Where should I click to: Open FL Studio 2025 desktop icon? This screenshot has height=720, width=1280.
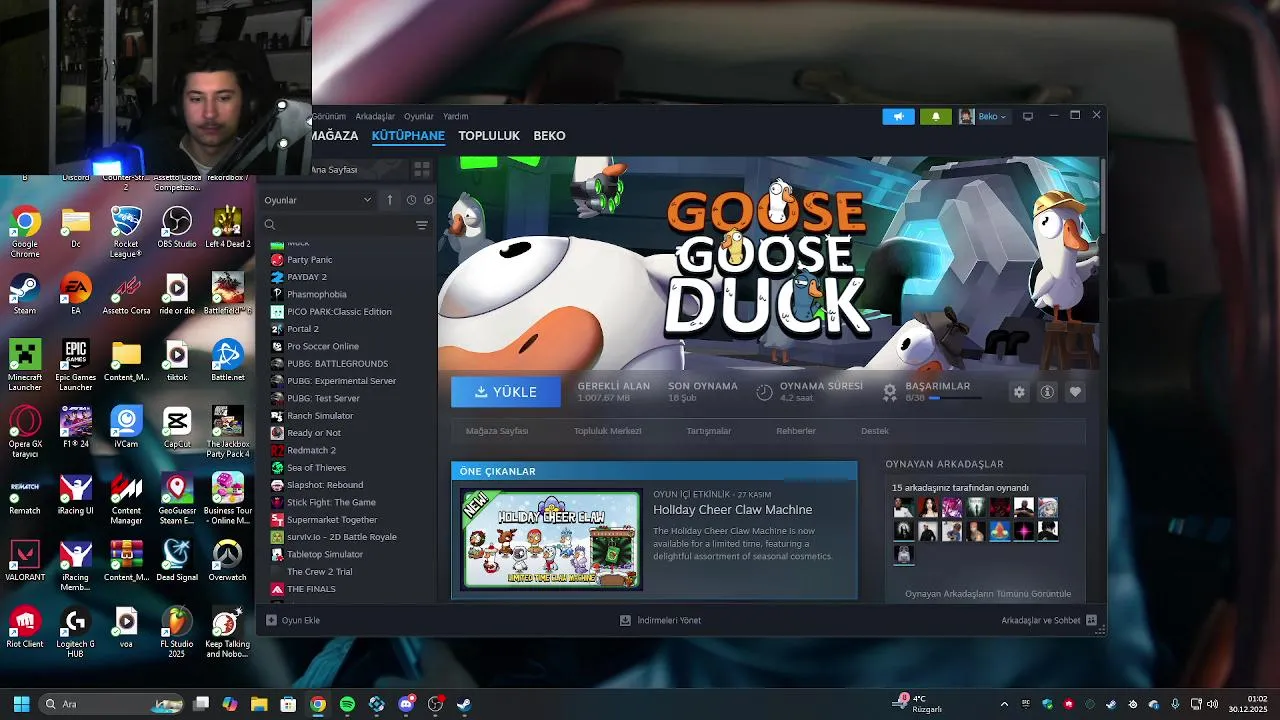[x=177, y=632]
